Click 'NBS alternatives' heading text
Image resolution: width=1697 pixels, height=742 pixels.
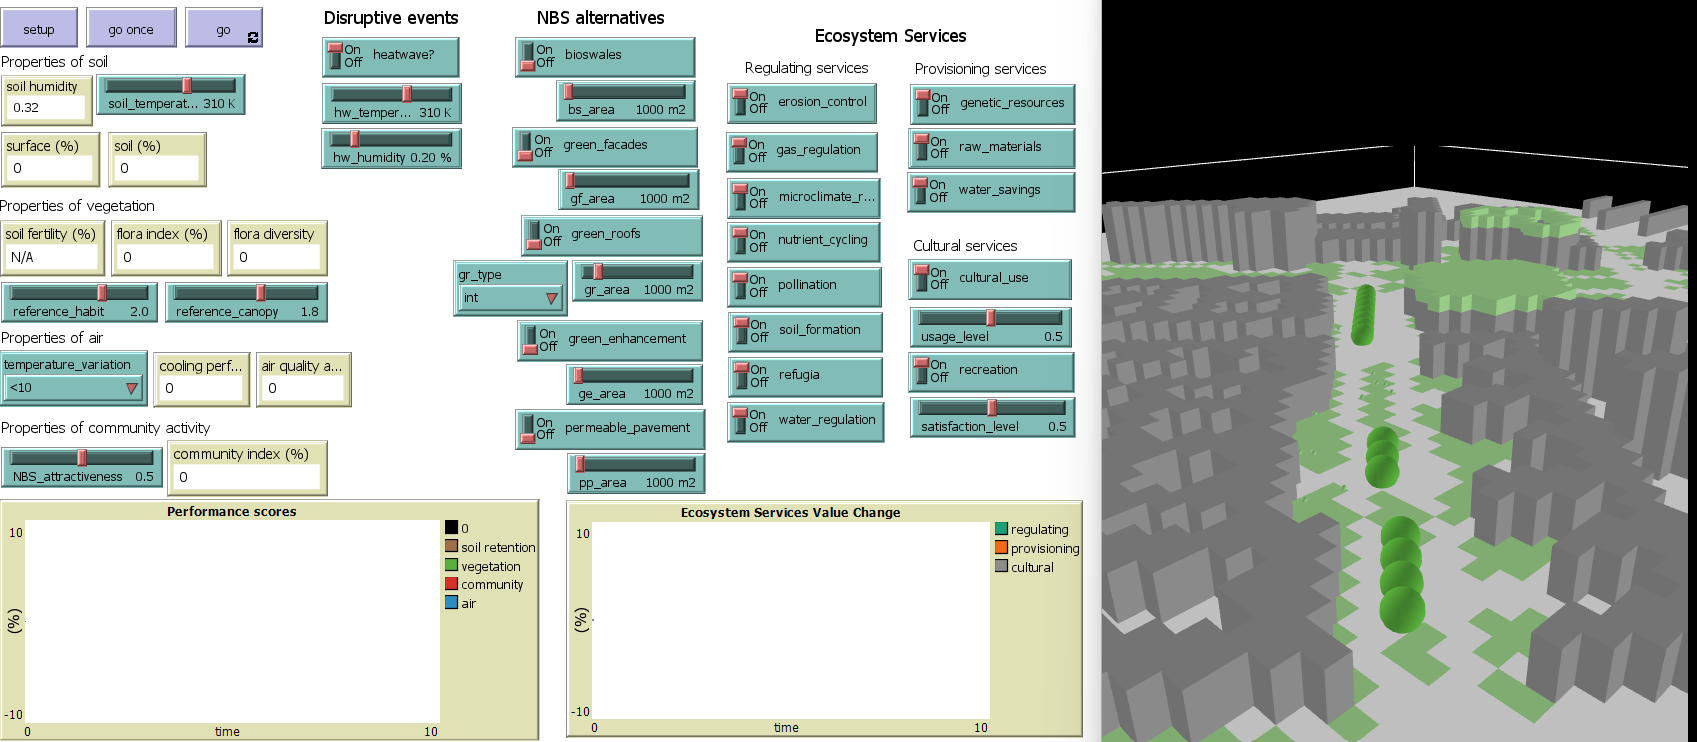click(x=600, y=18)
